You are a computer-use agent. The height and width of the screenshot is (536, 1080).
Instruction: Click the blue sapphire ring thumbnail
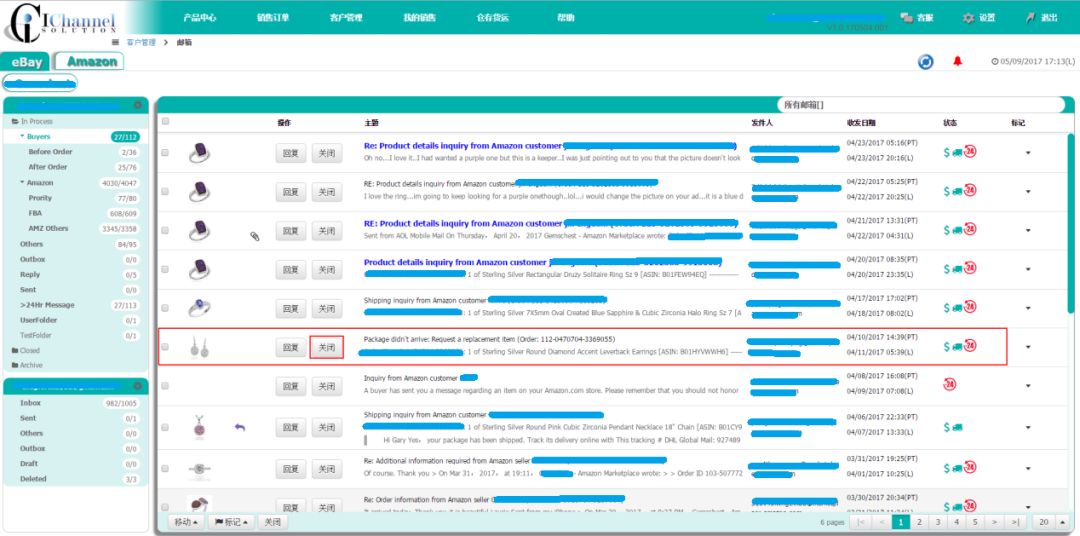[199, 308]
